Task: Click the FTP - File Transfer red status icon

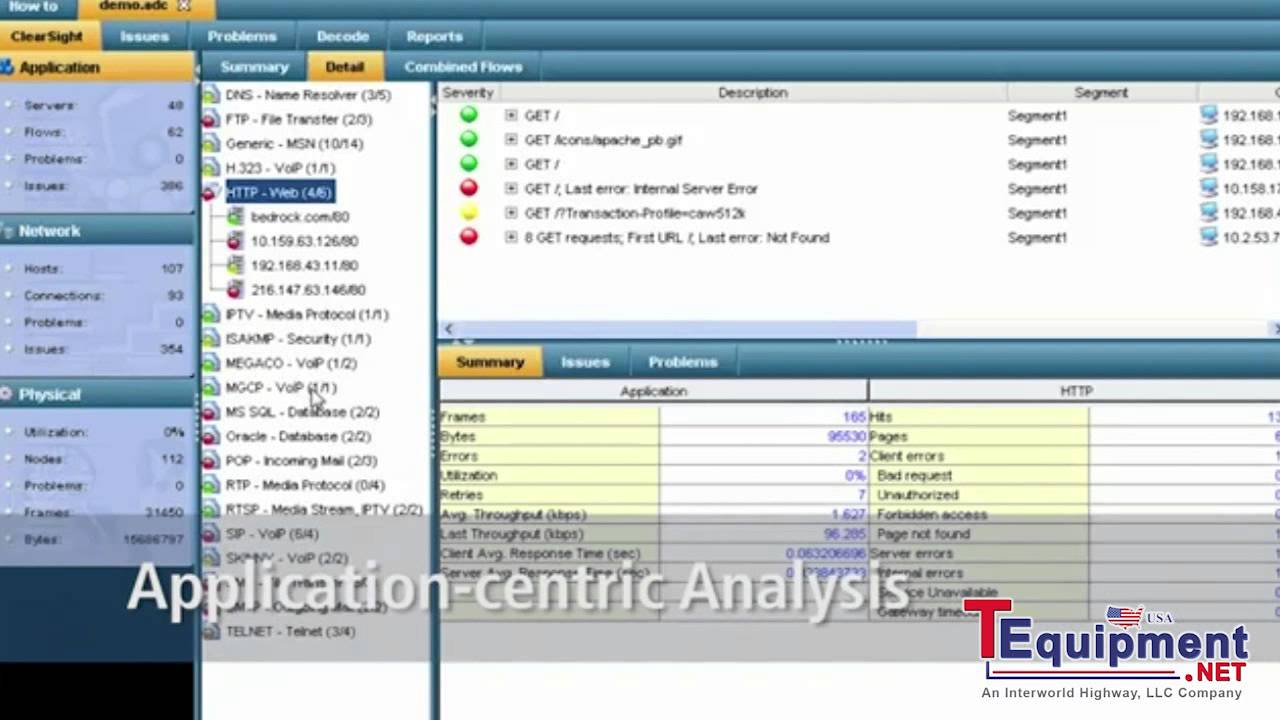Action: (x=210, y=119)
